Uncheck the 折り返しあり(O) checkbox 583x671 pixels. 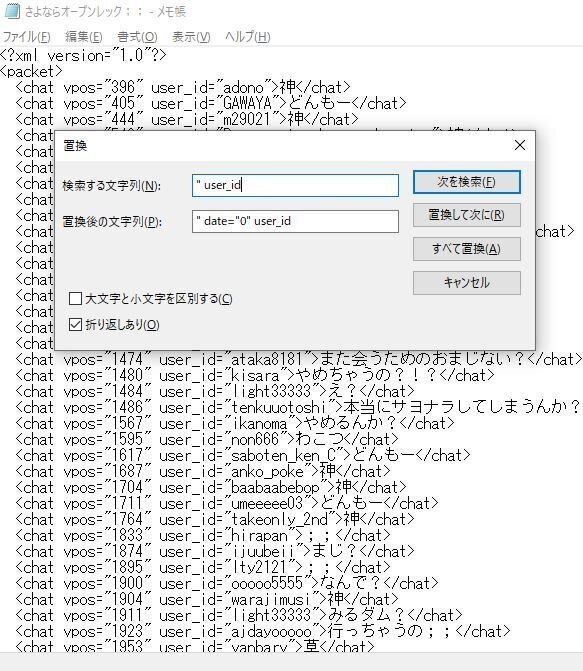(x=75, y=324)
